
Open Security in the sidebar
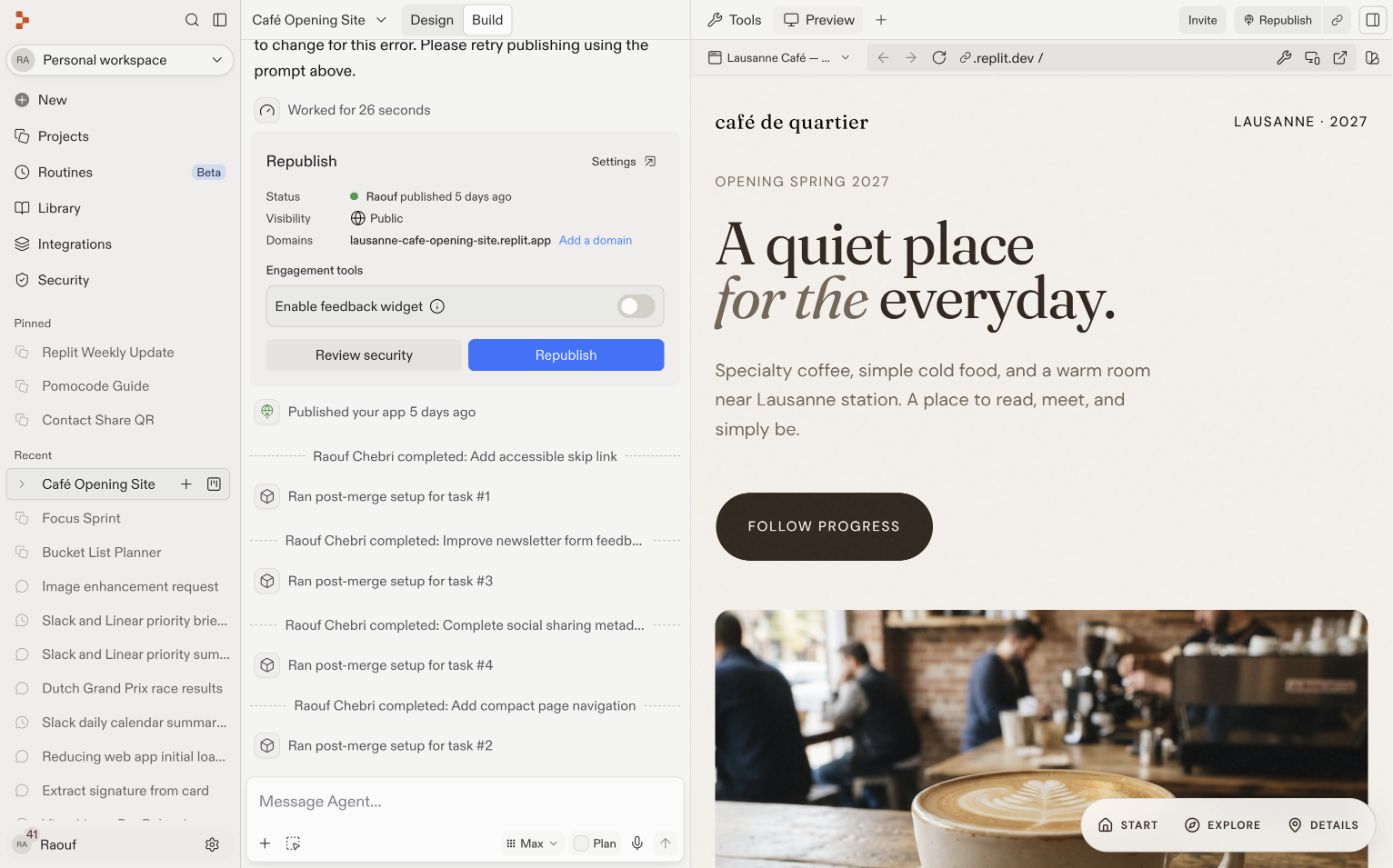118,280
